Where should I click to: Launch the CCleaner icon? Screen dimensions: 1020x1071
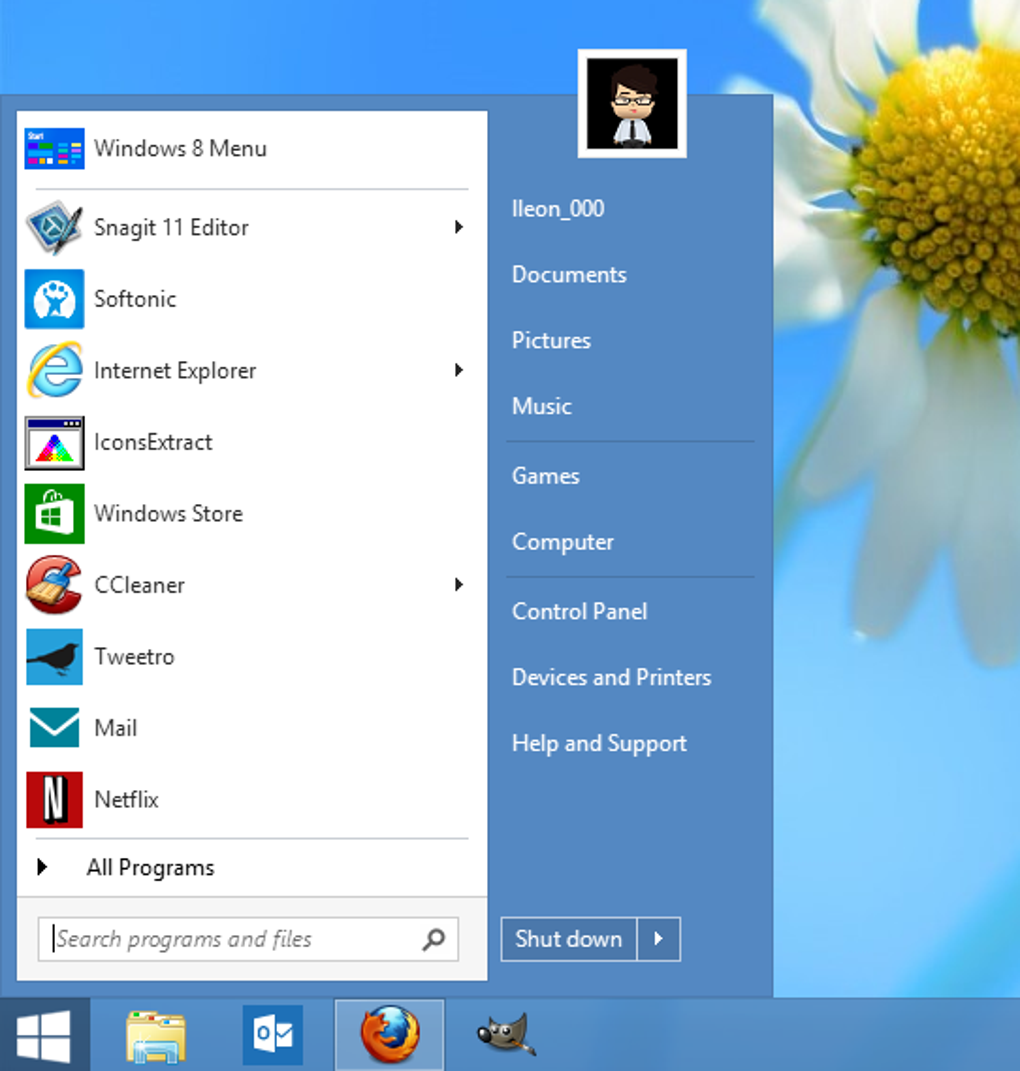pyautogui.click(x=55, y=585)
